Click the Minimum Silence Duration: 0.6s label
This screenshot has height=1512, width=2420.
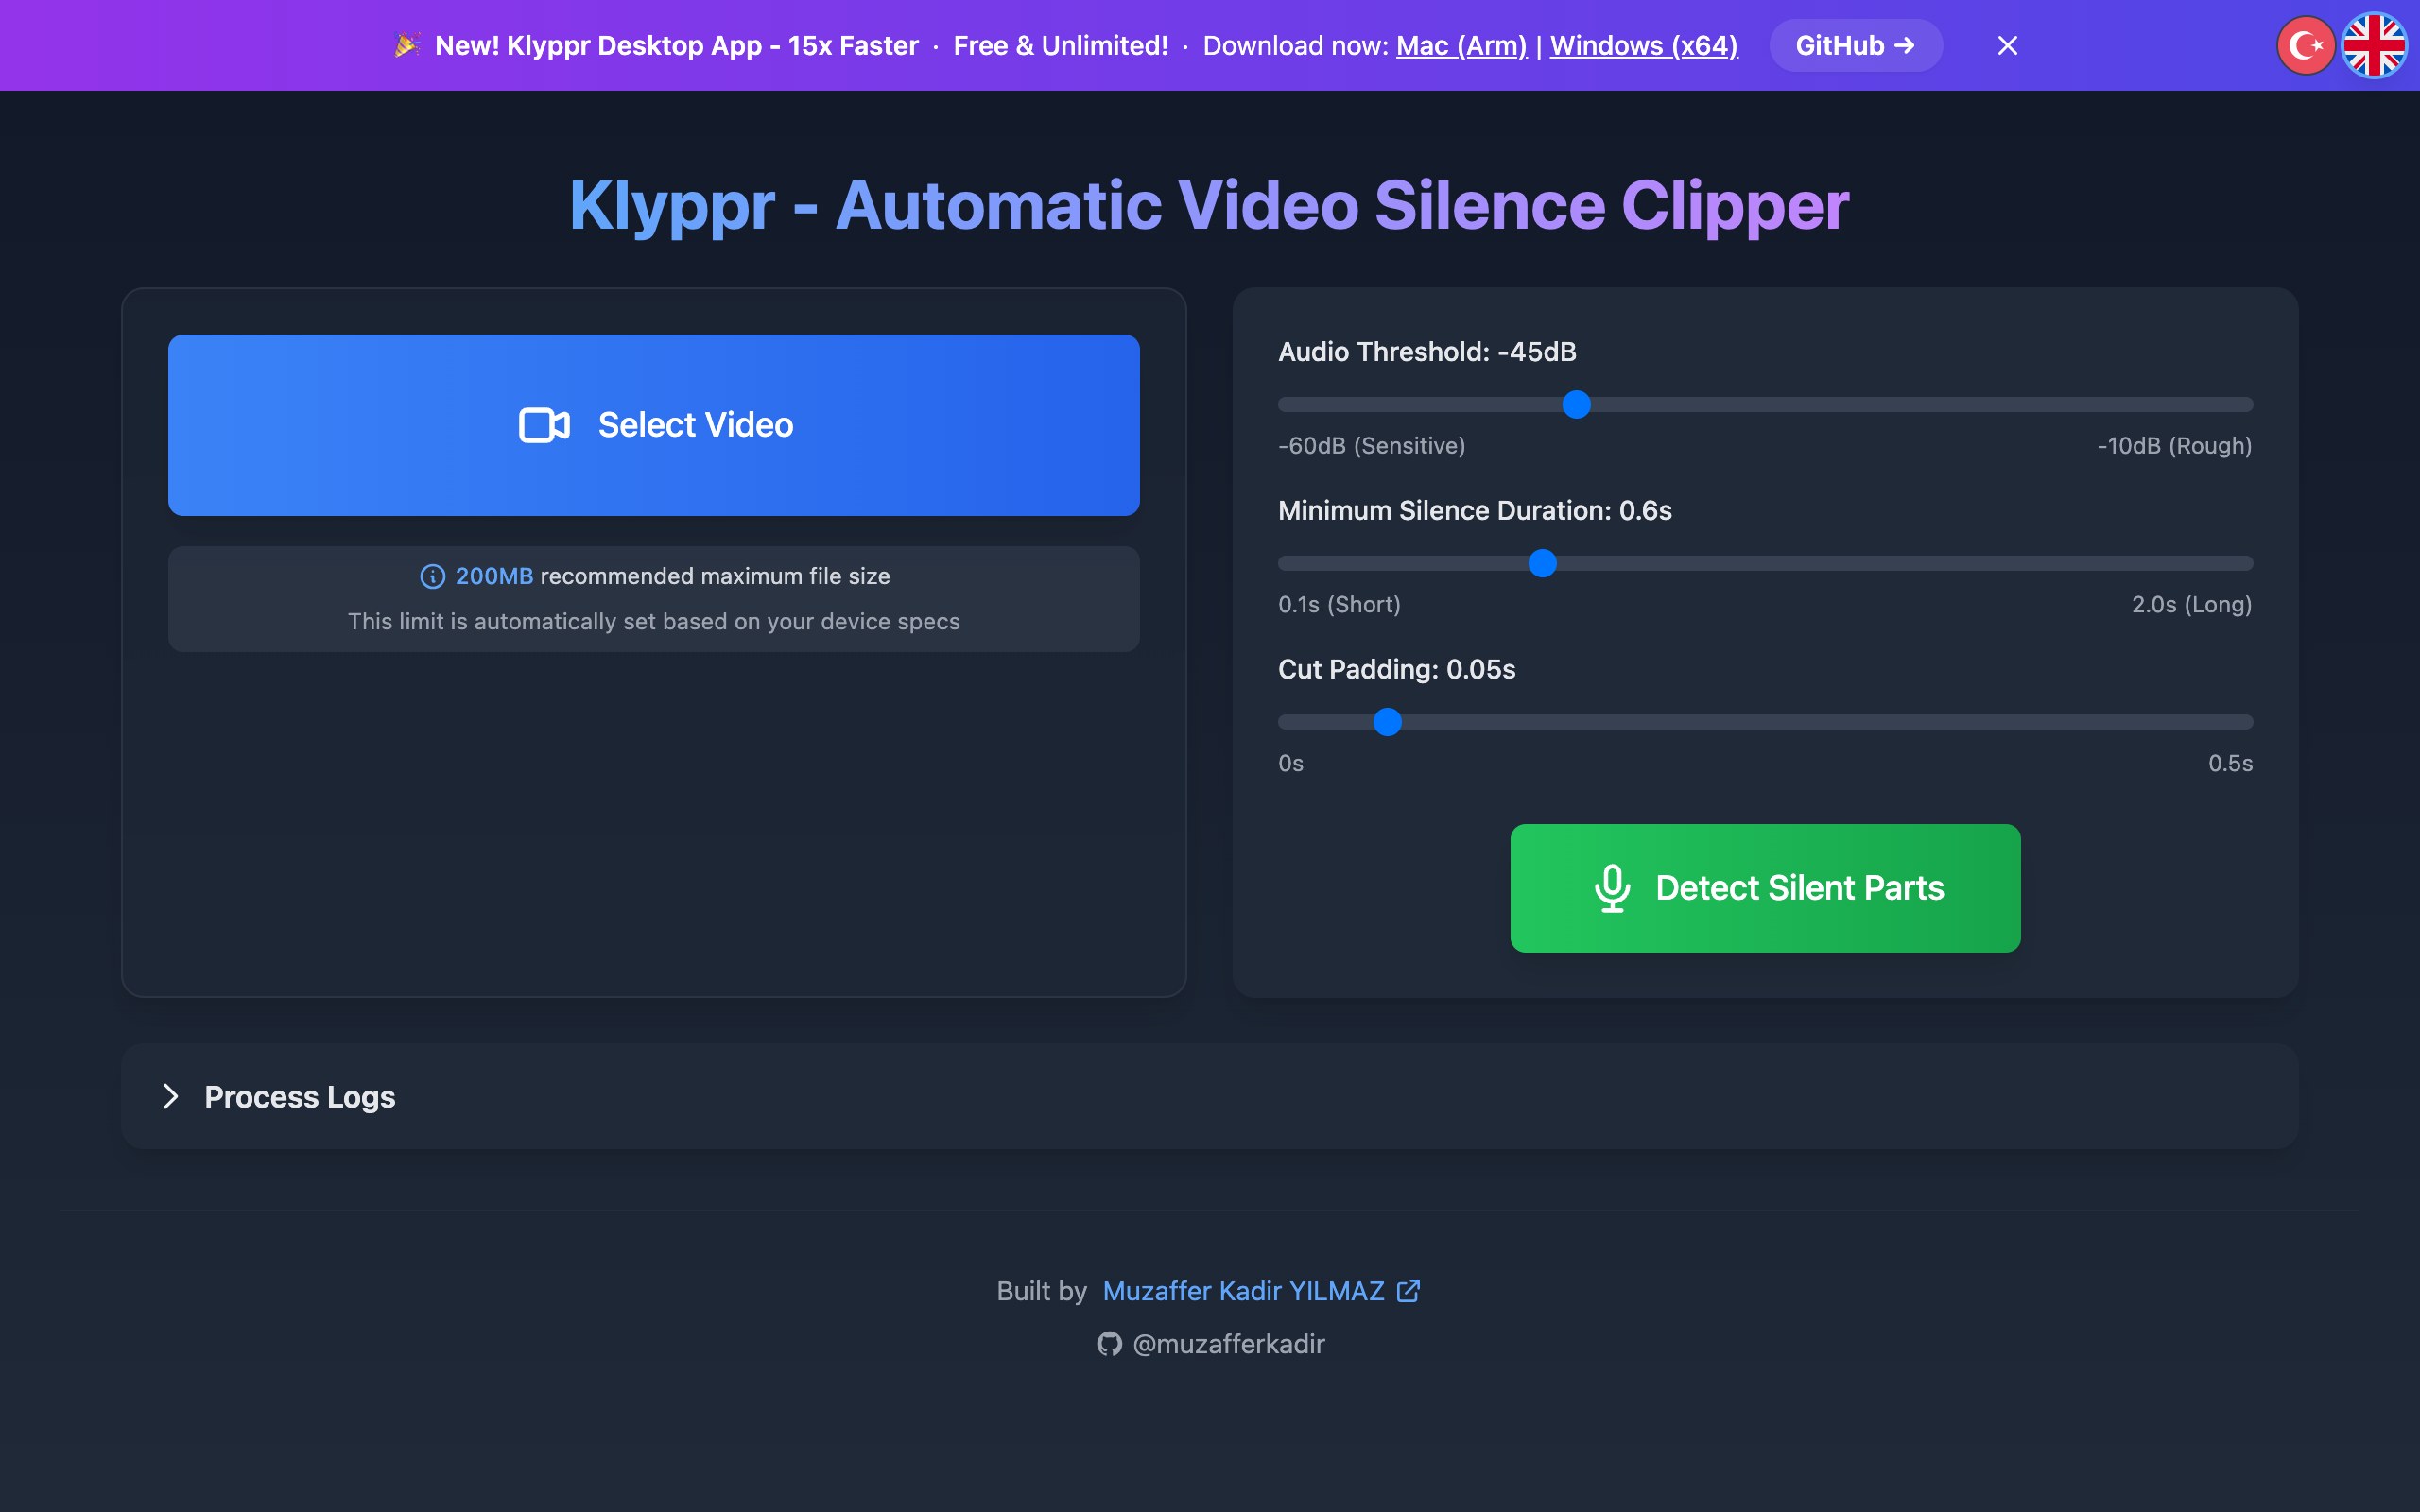coord(1474,511)
